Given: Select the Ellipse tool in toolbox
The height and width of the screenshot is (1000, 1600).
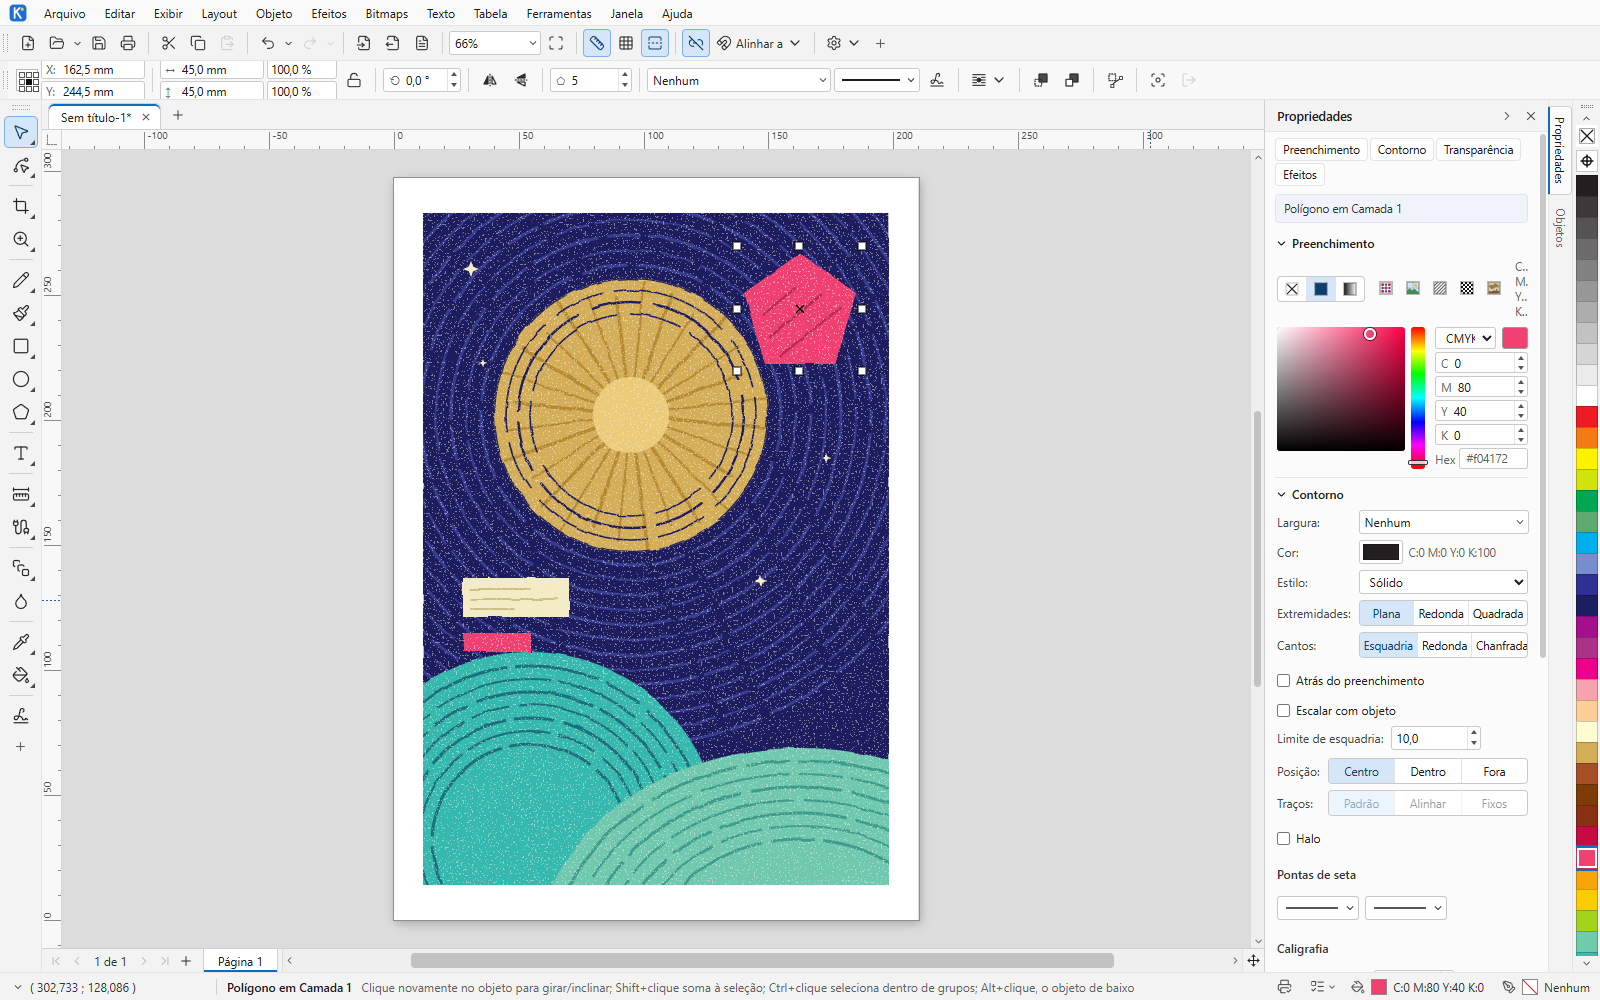Looking at the screenshot, I should [x=21, y=380].
